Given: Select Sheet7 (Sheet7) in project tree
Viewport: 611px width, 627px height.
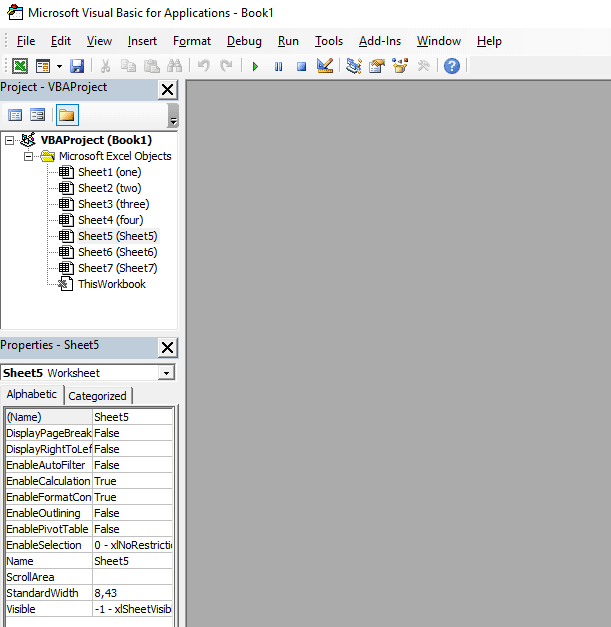Looking at the screenshot, I should point(118,268).
